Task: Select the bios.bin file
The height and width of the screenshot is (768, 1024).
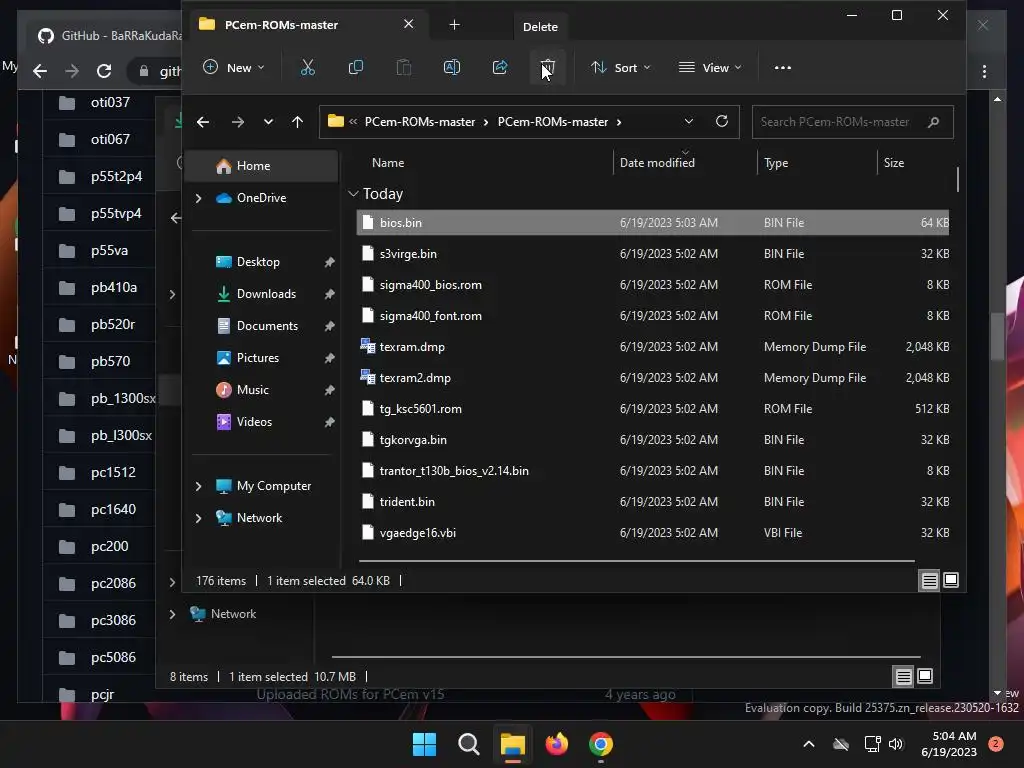Action: click(652, 223)
